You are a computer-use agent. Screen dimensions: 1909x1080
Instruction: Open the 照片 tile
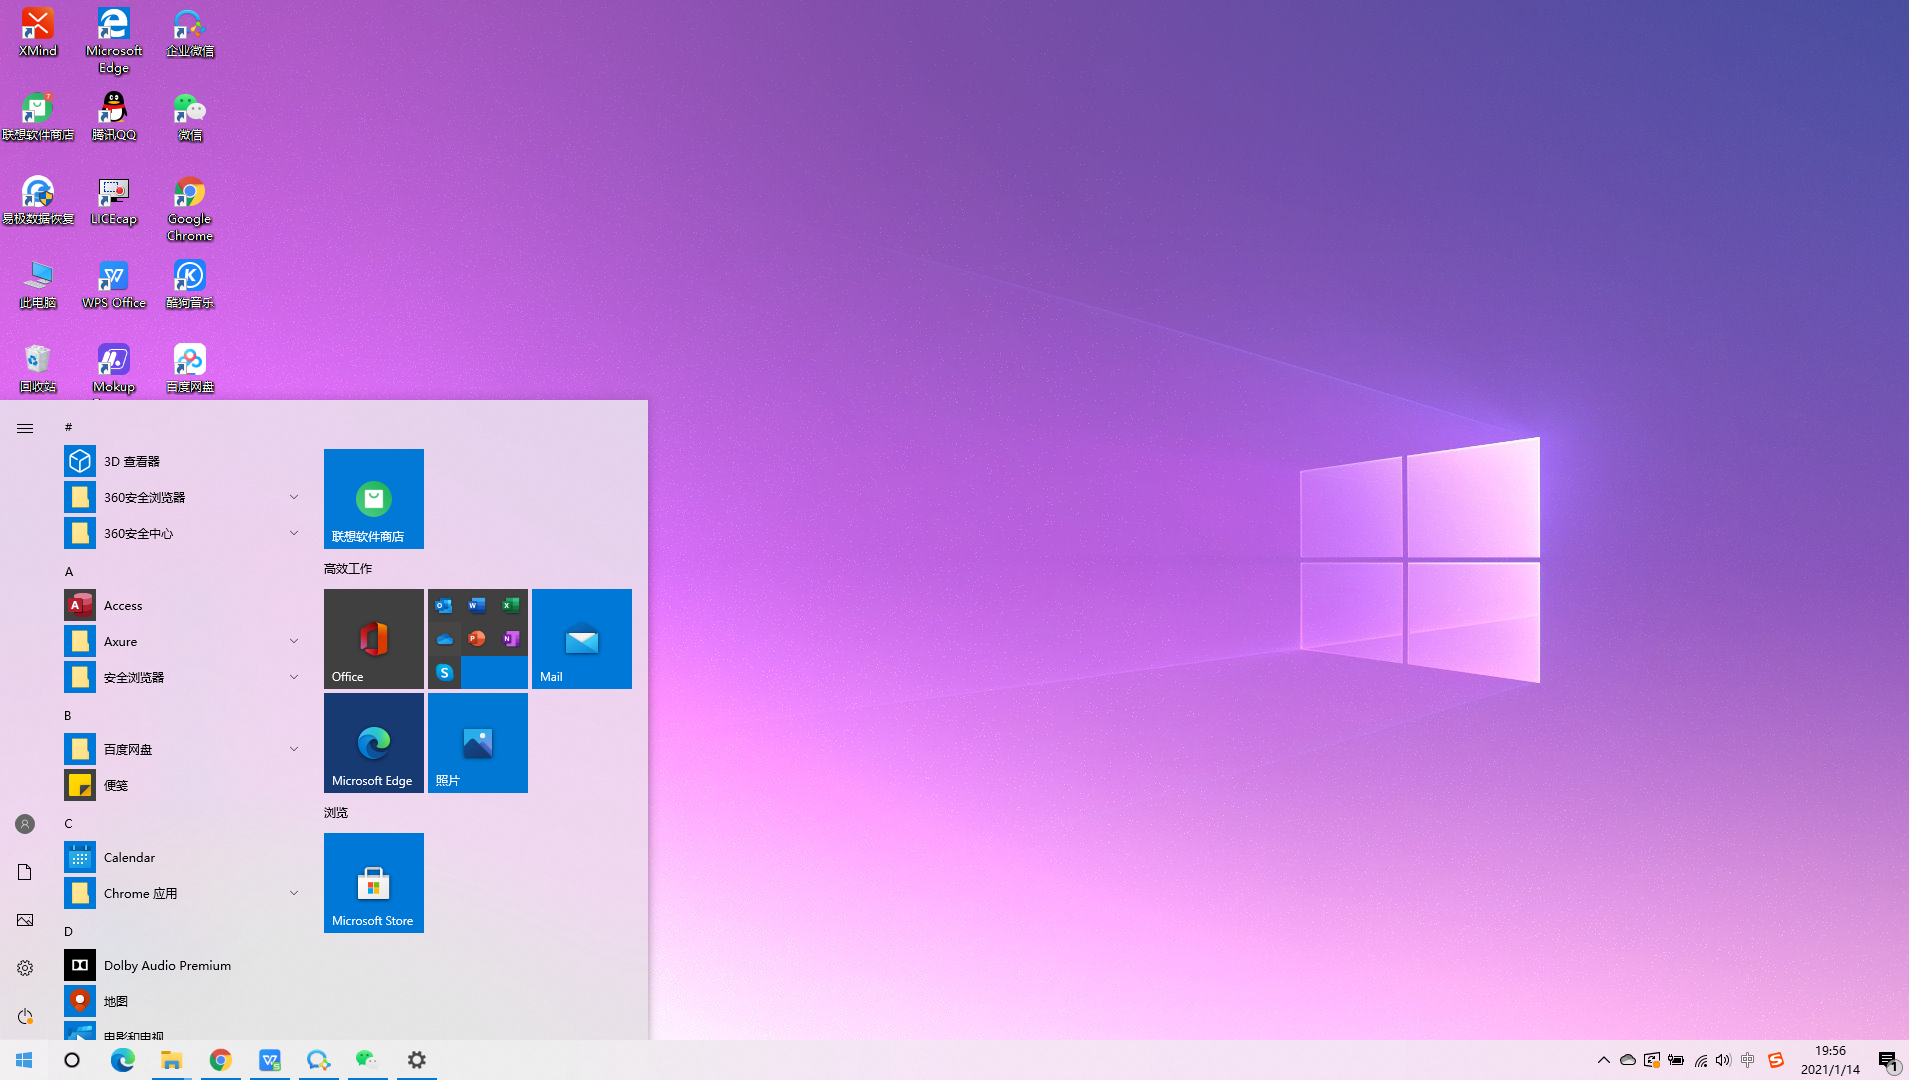(478, 743)
